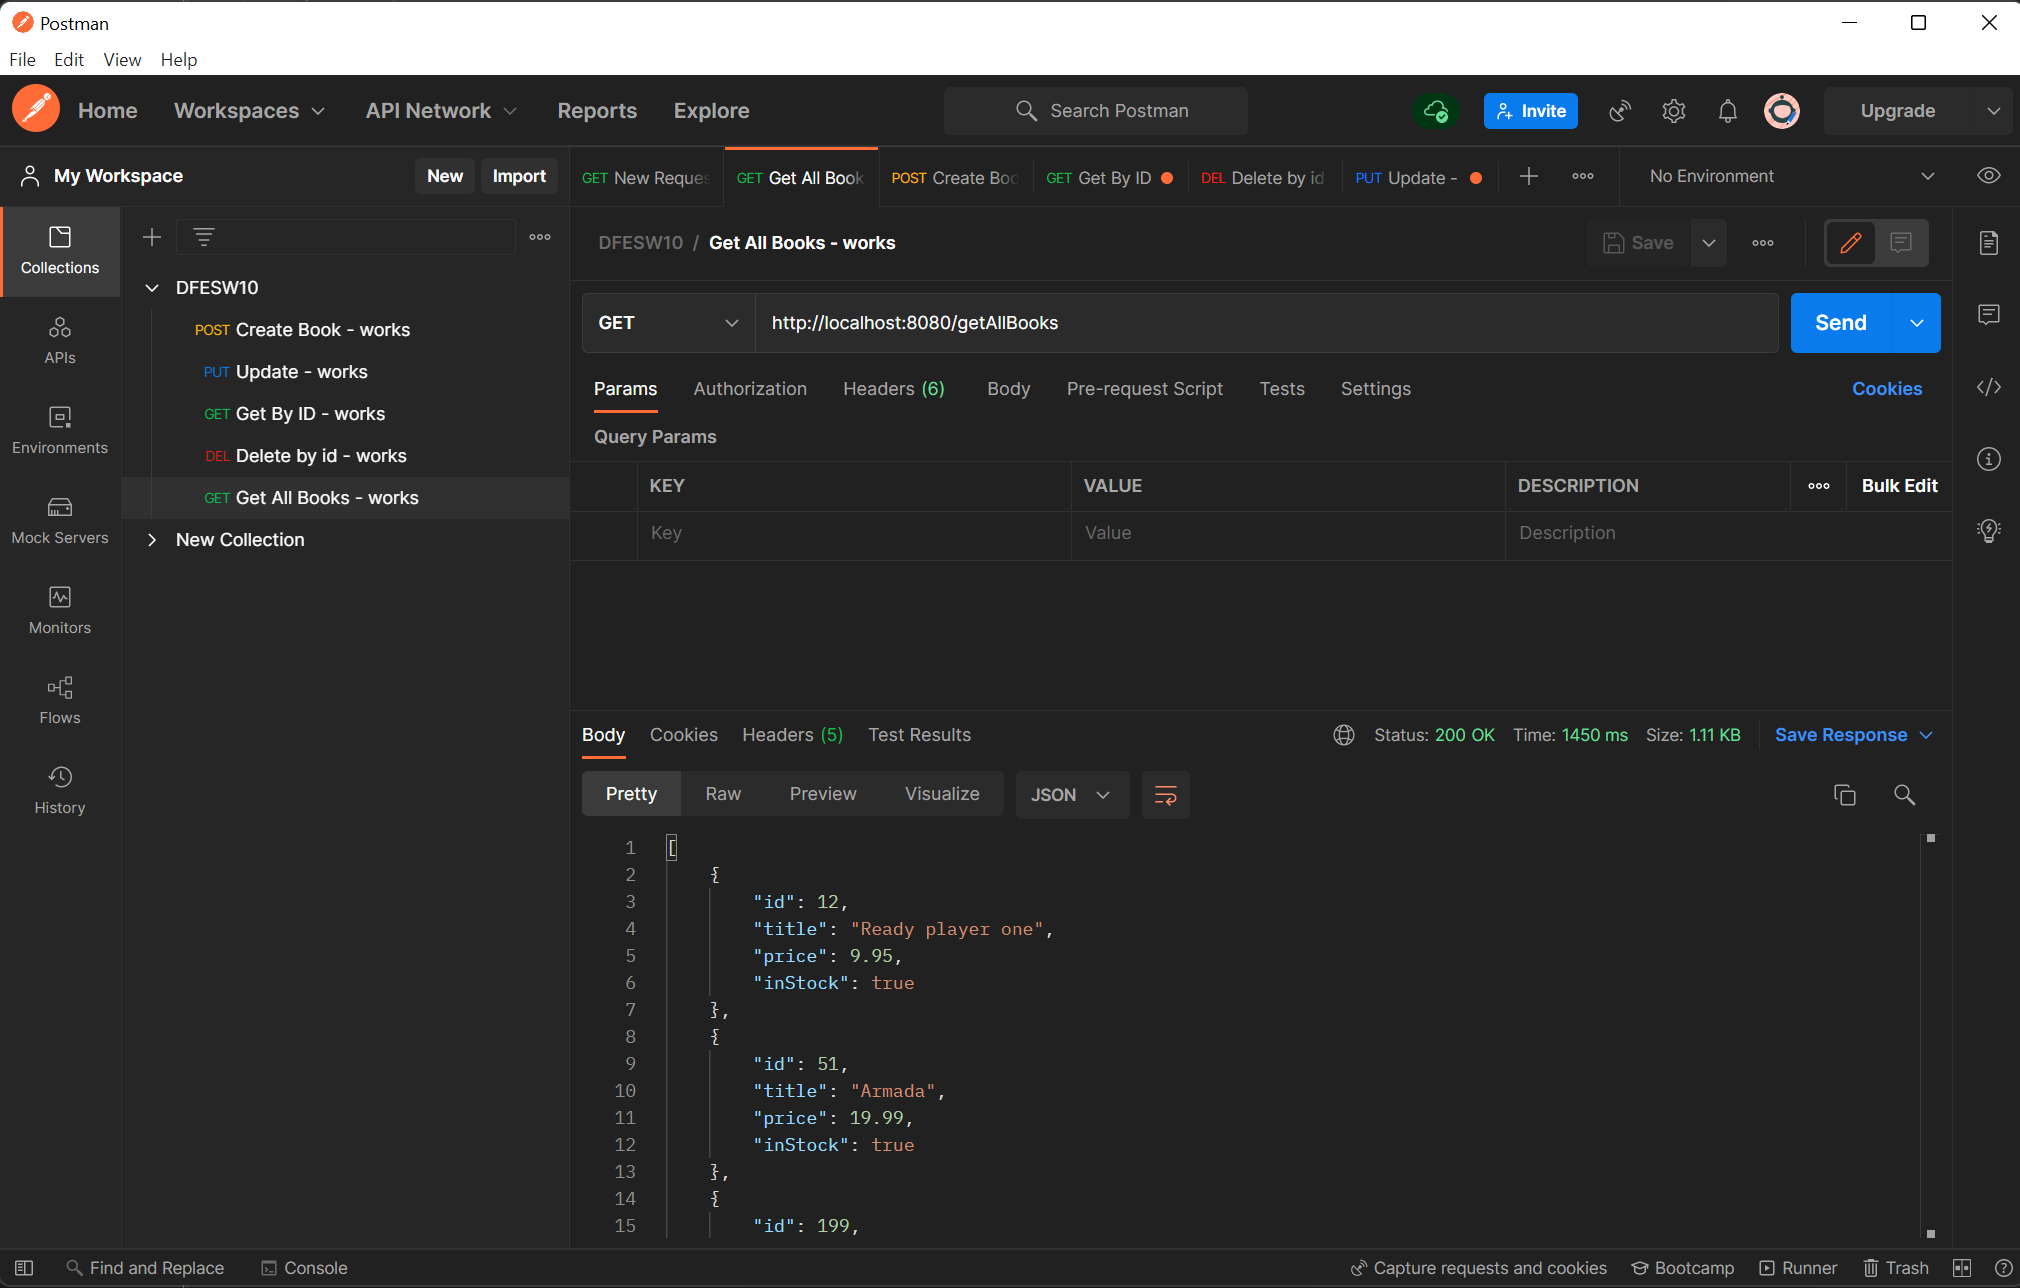Open the Environments sidebar panel
Screen dimensions: 2020x1288
click(x=60, y=431)
